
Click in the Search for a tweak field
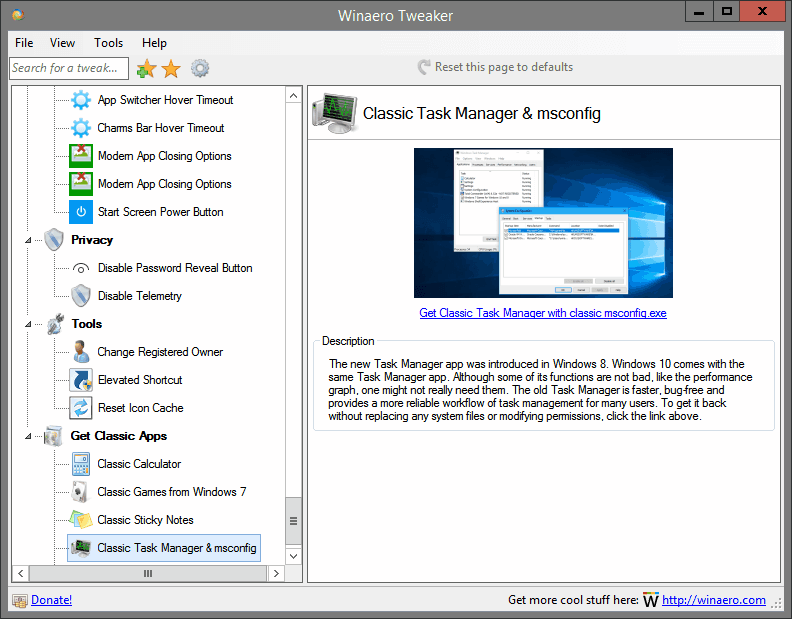point(69,68)
